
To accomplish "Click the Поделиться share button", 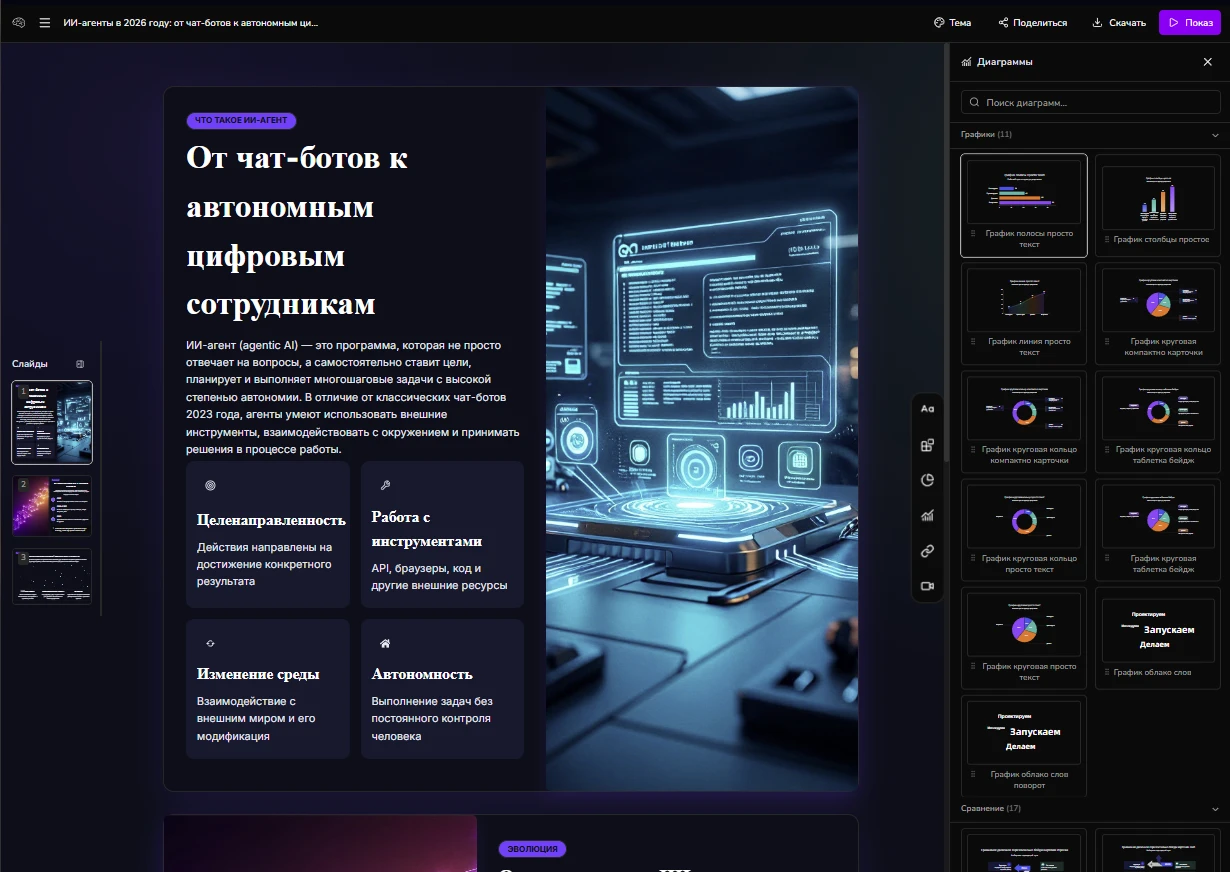I will [1033, 22].
